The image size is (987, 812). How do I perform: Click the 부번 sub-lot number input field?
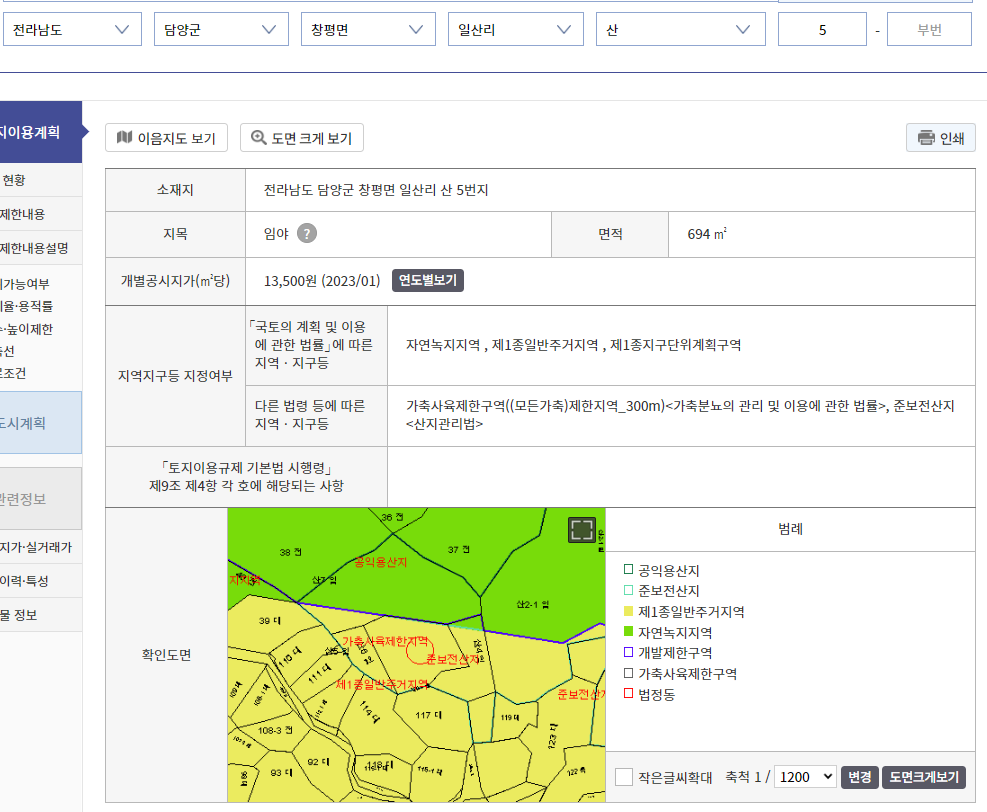[x=929, y=30]
